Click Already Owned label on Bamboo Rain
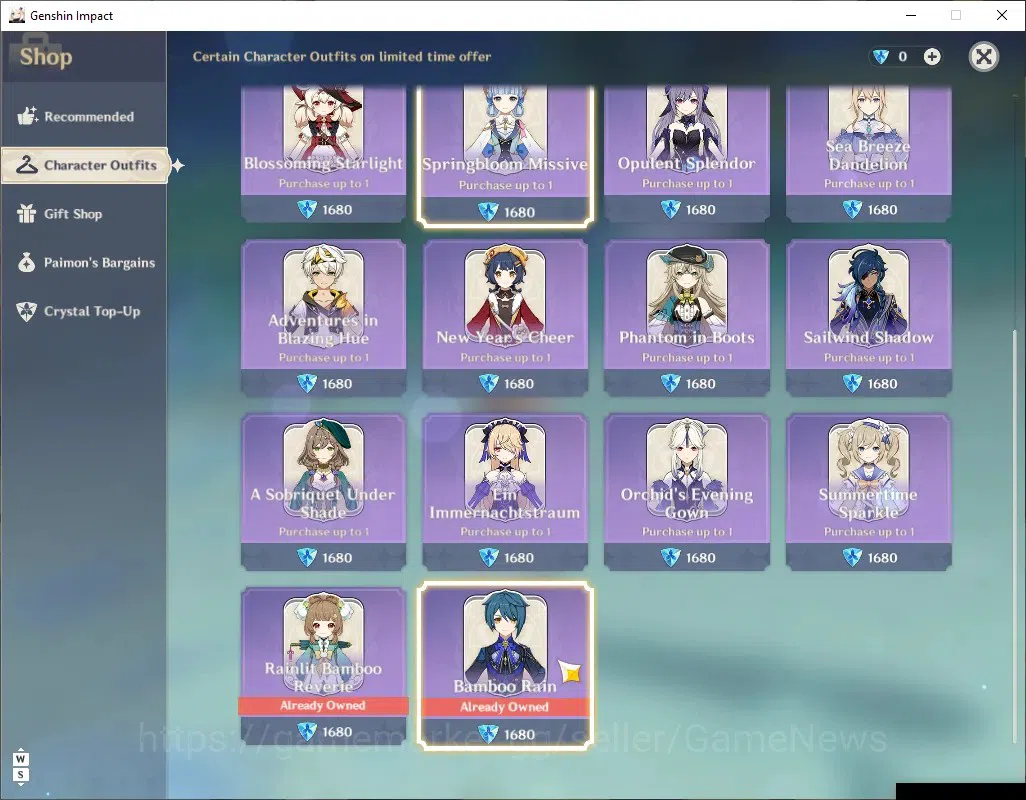 pos(504,707)
